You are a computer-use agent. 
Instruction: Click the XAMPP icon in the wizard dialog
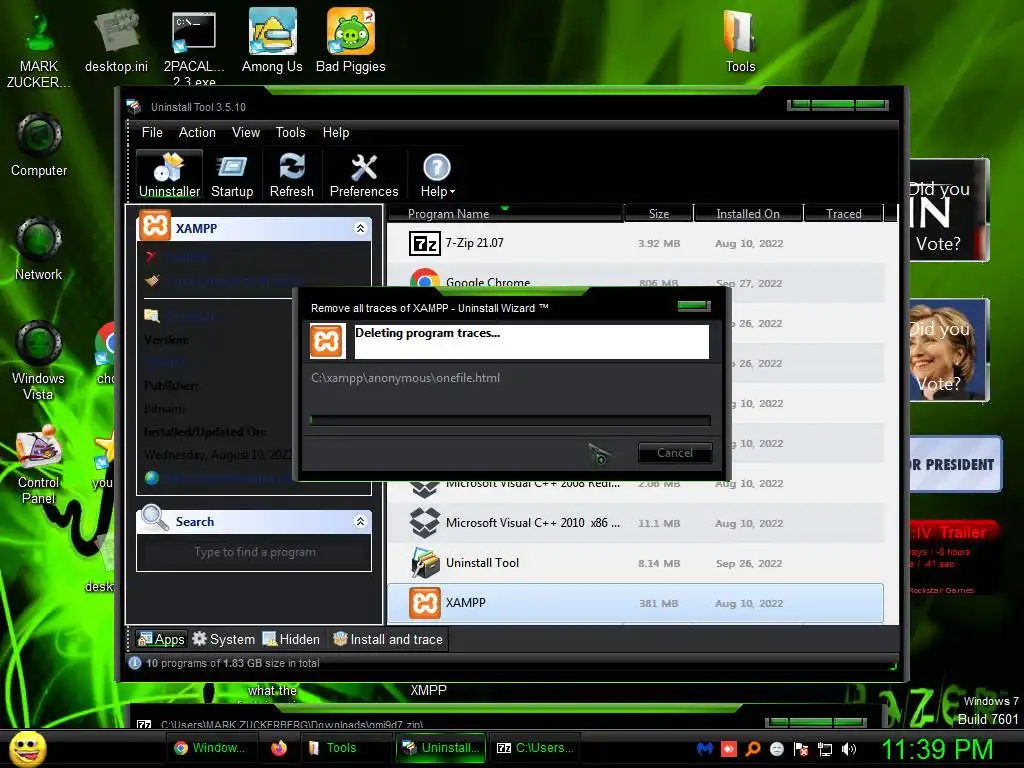[327, 341]
